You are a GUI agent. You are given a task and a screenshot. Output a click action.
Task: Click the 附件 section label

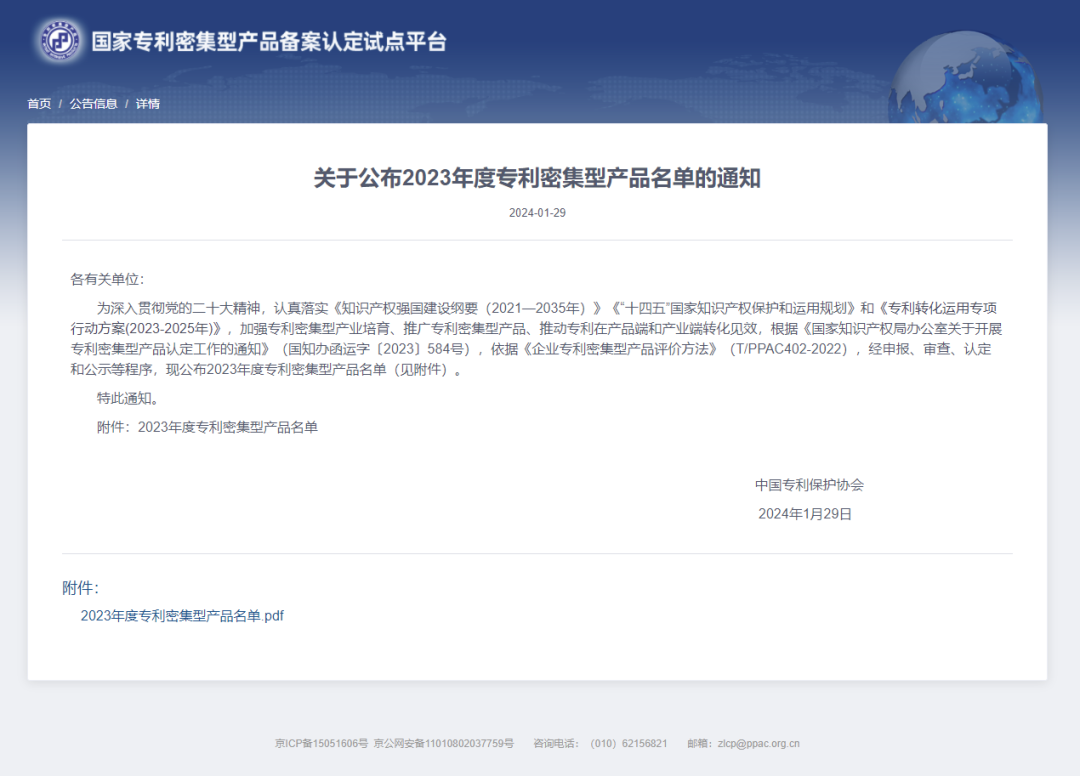pyautogui.click(x=80, y=588)
